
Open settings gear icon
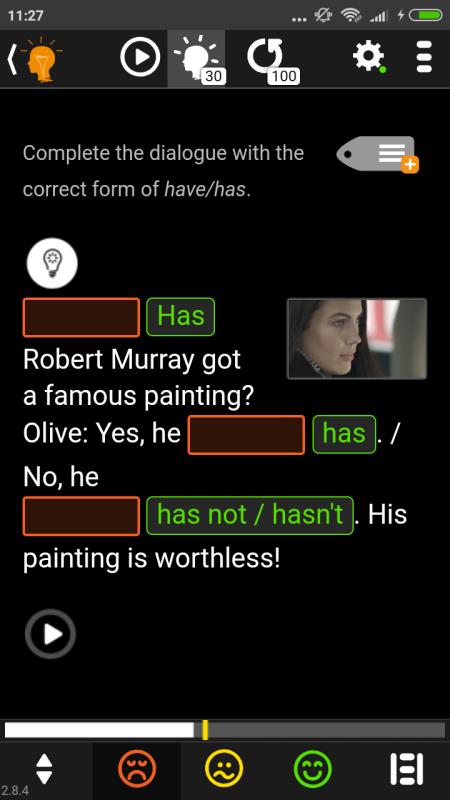click(369, 56)
